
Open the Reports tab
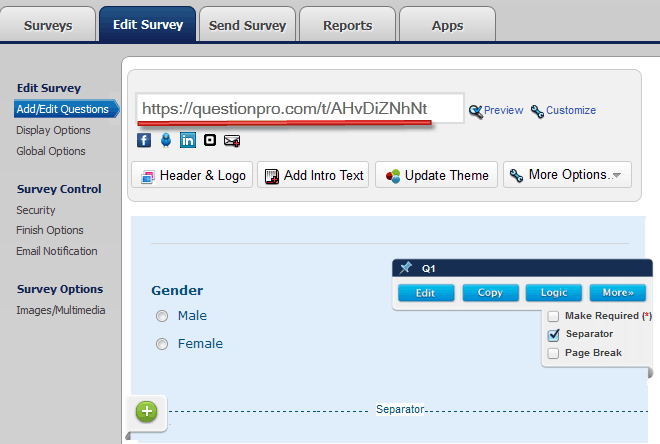tap(347, 25)
